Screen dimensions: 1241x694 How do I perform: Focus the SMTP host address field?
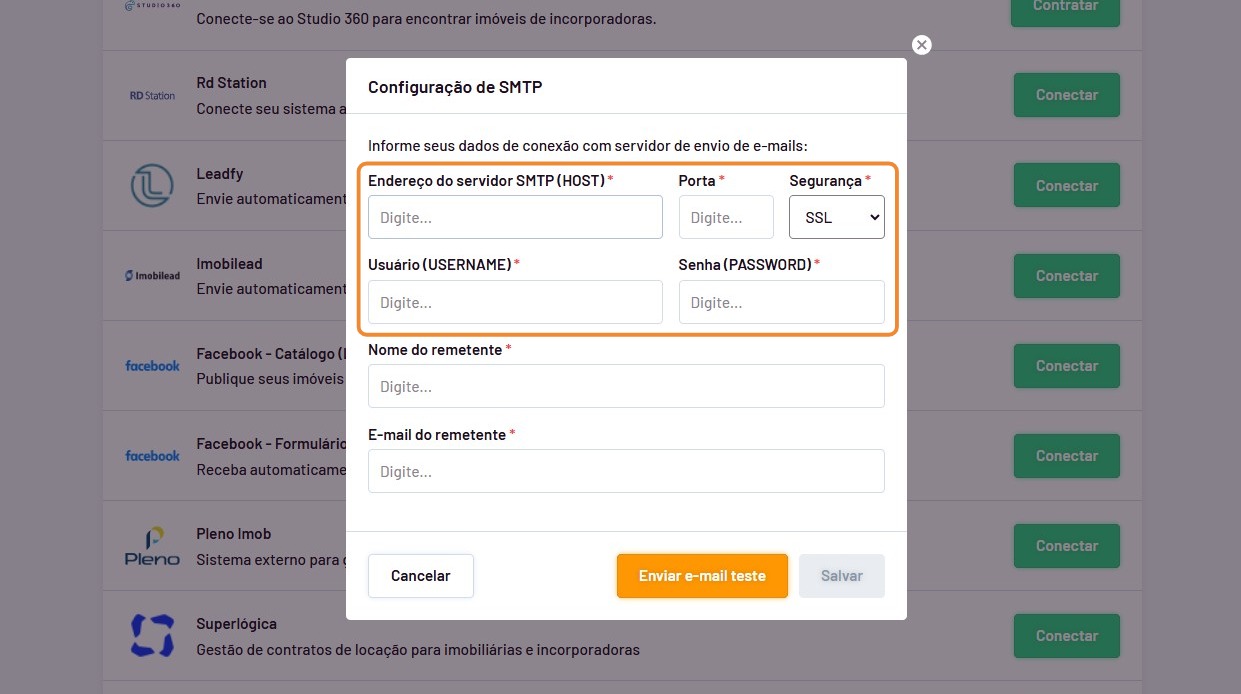[x=515, y=217]
